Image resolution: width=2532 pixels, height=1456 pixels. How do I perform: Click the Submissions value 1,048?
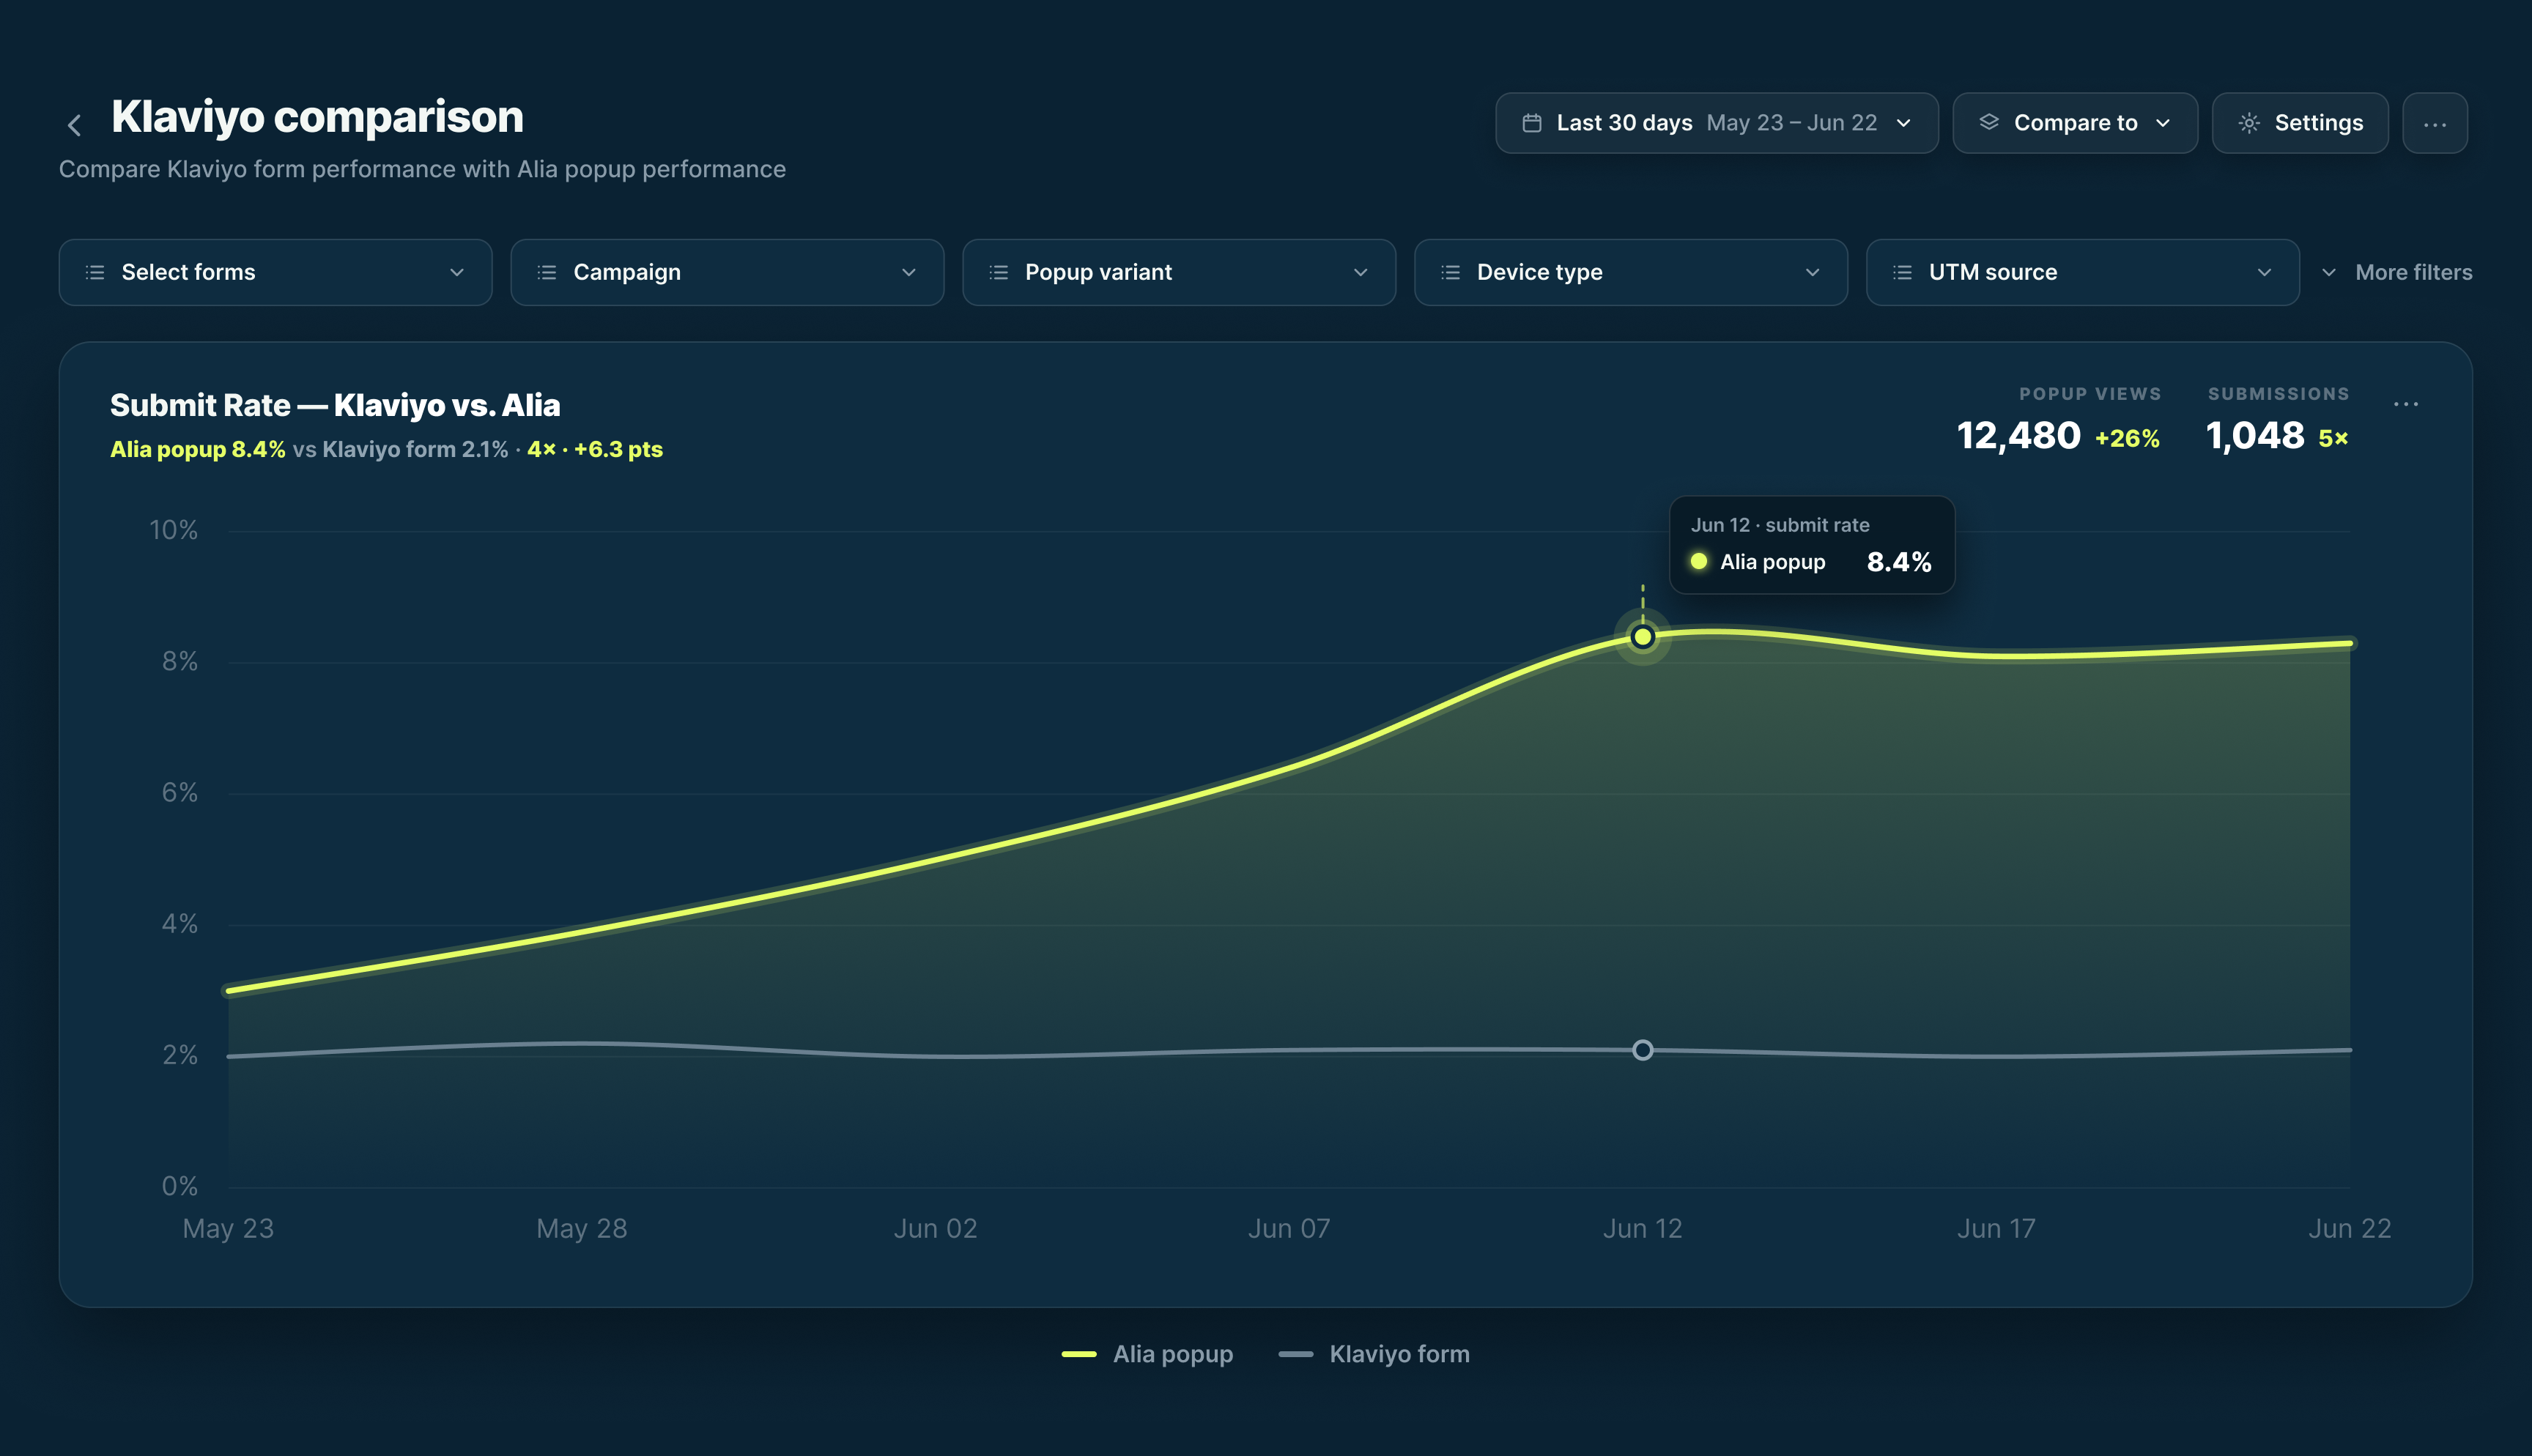(2255, 436)
